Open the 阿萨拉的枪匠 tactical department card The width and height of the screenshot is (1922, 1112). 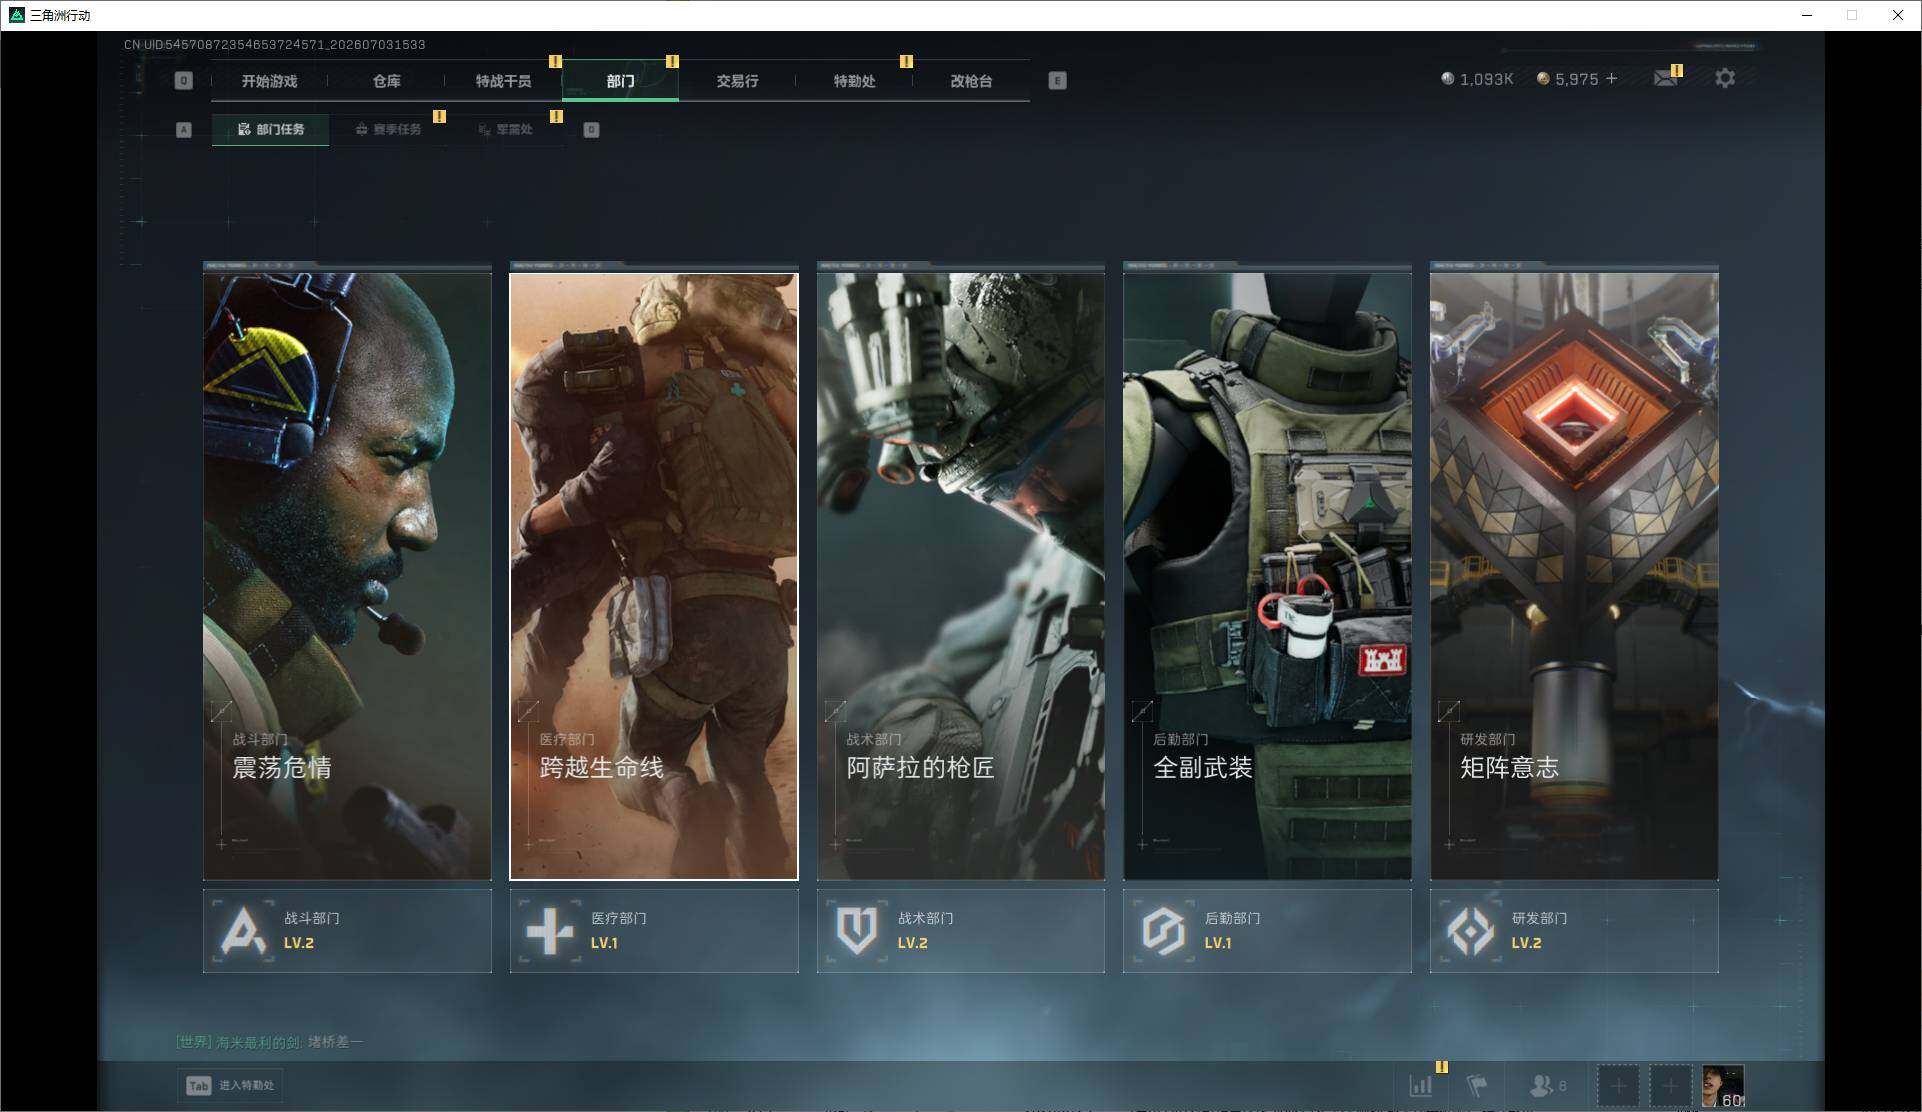click(x=961, y=576)
